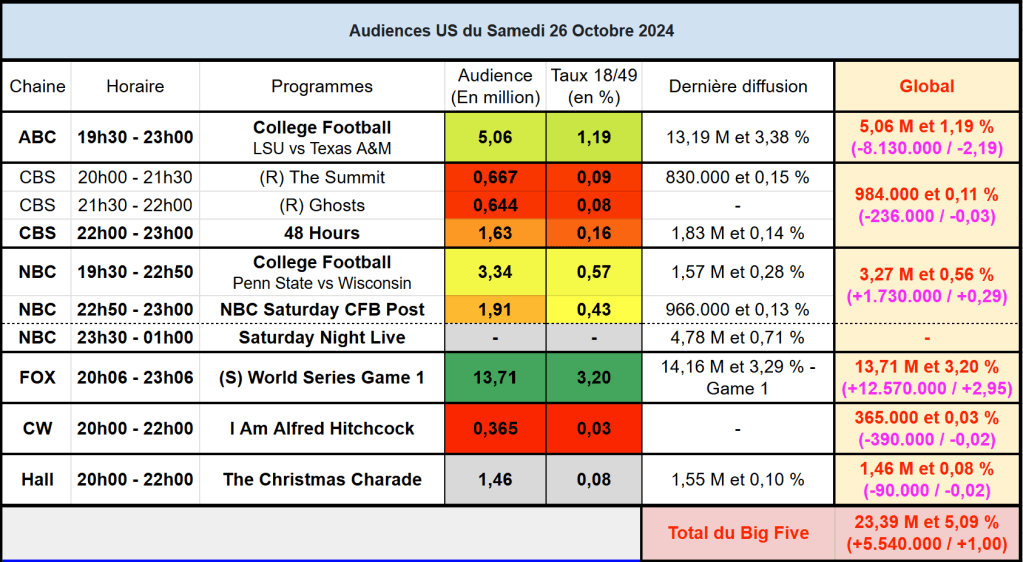Click the 'NBC Saturday CFB Post' cell
The width and height of the screenshot is (1023, 562).
[x=322, y=310]
